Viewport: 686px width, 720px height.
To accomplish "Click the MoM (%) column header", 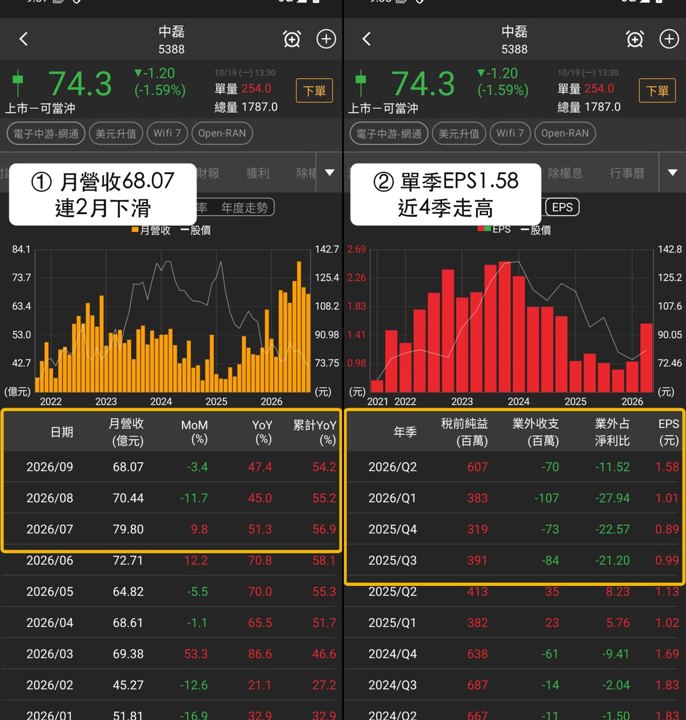I will point(194,432).
